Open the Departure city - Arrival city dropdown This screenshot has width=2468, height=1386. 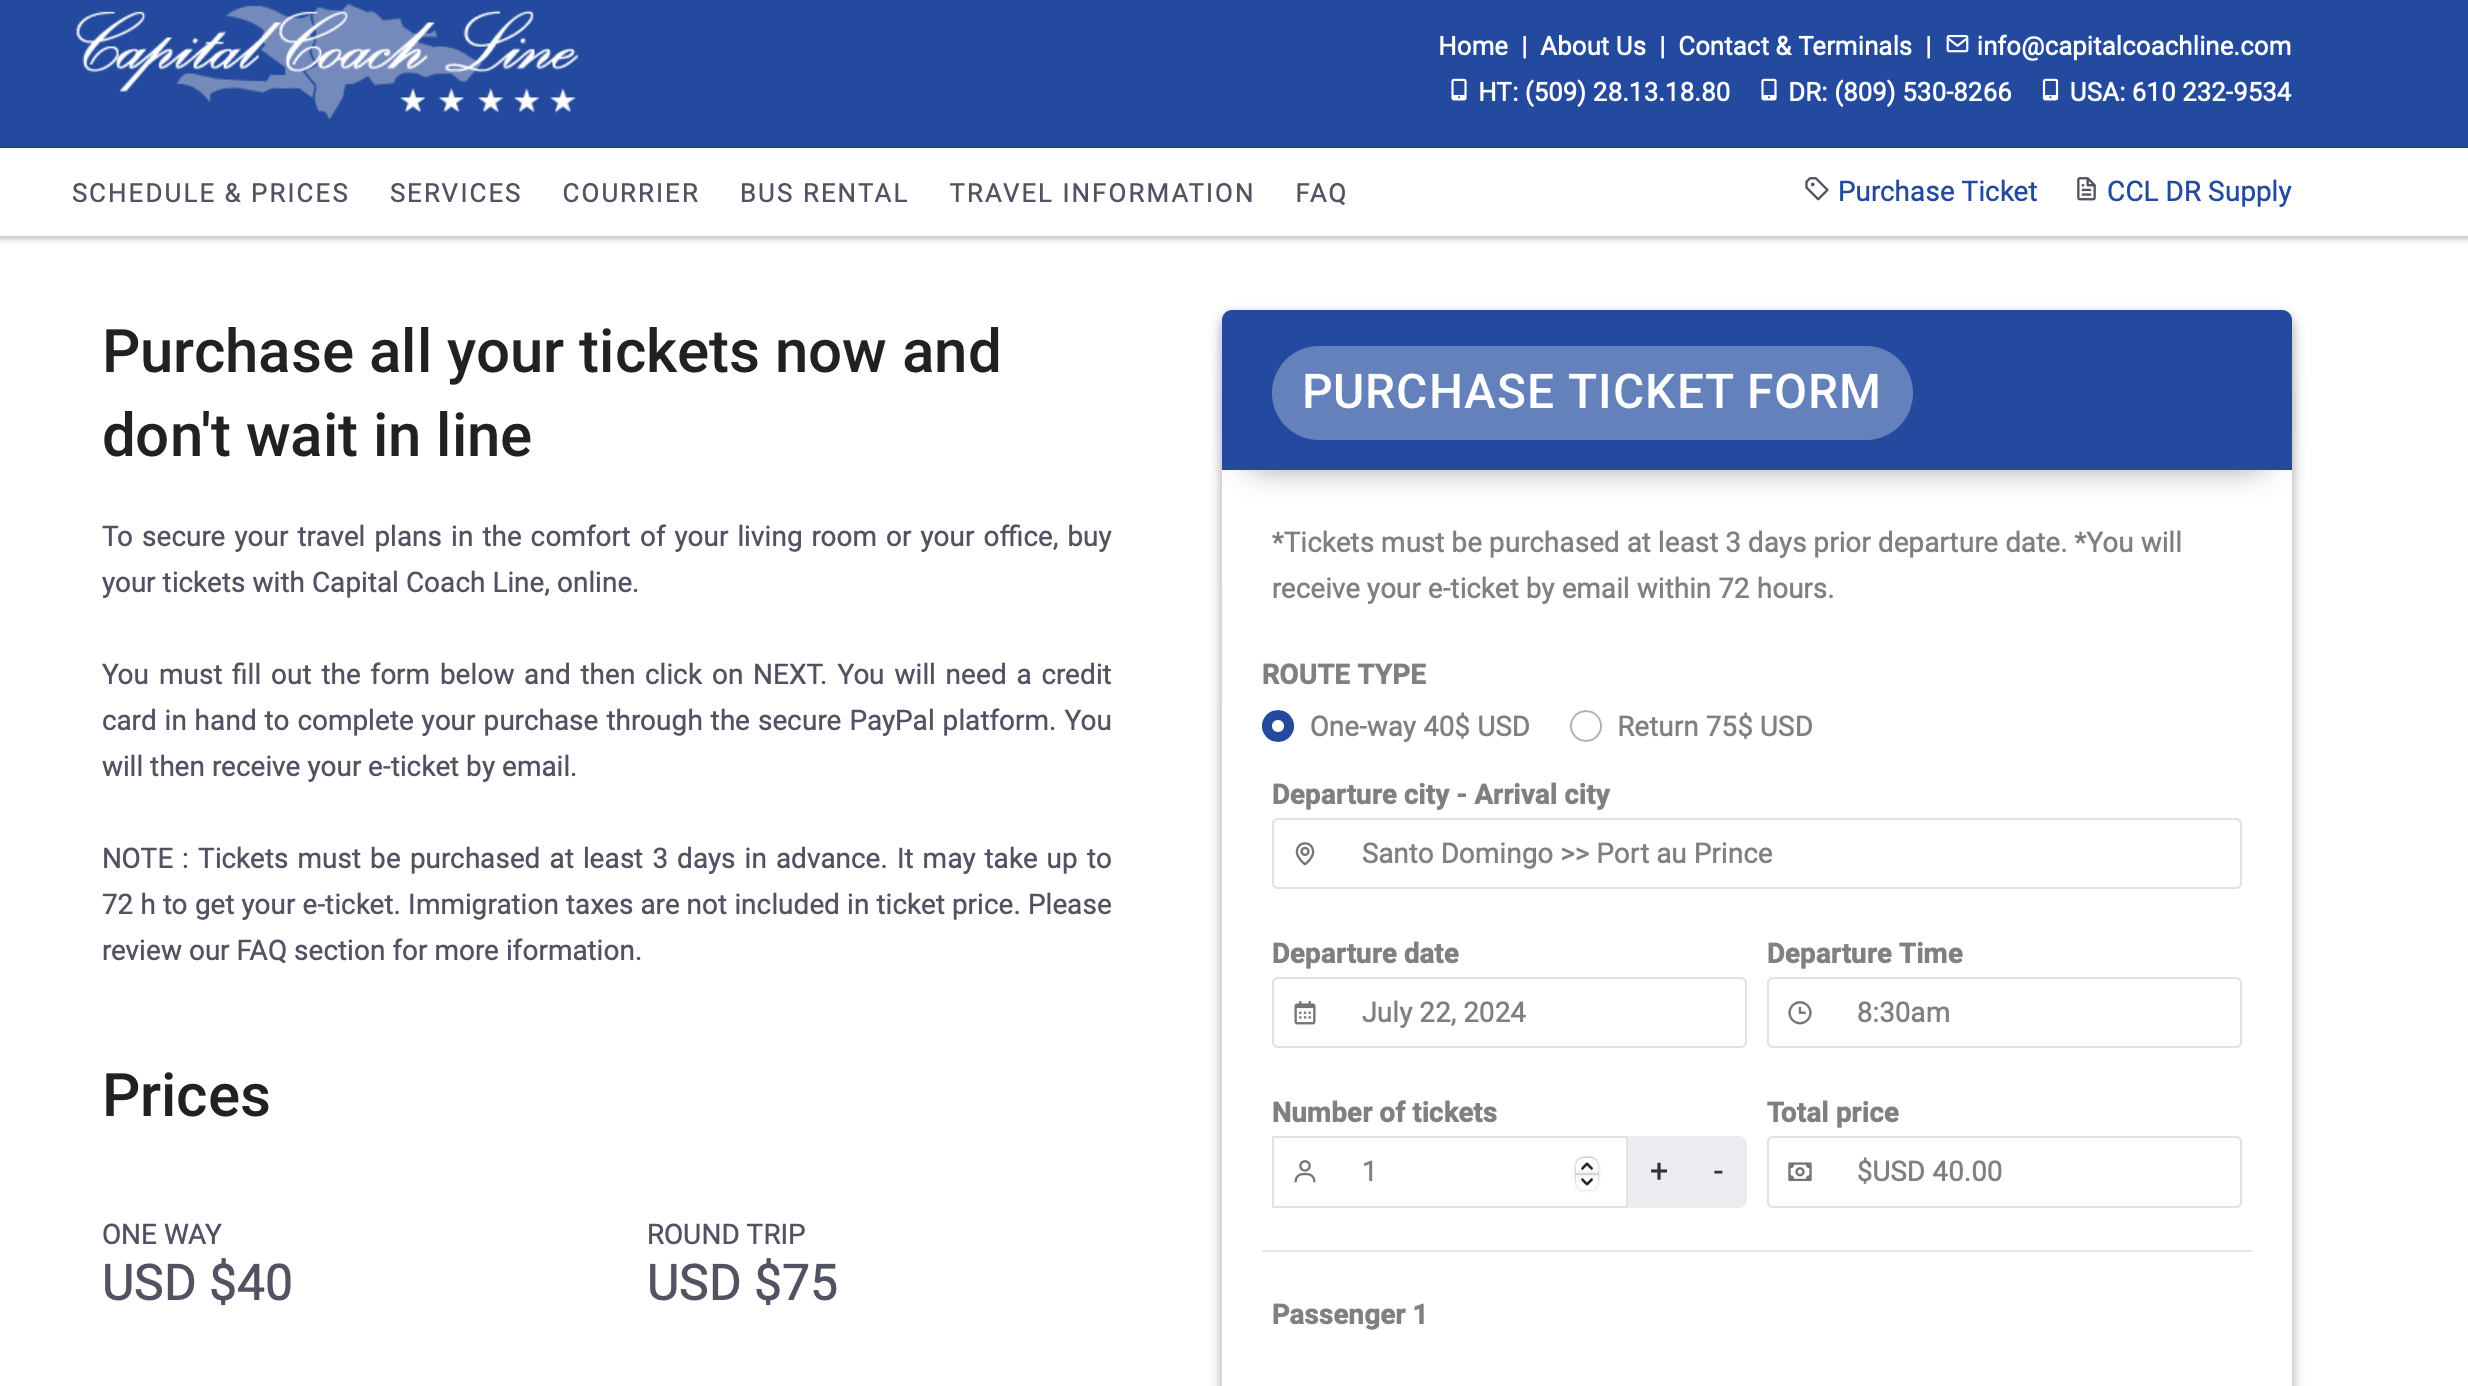tap(1756, 854)
